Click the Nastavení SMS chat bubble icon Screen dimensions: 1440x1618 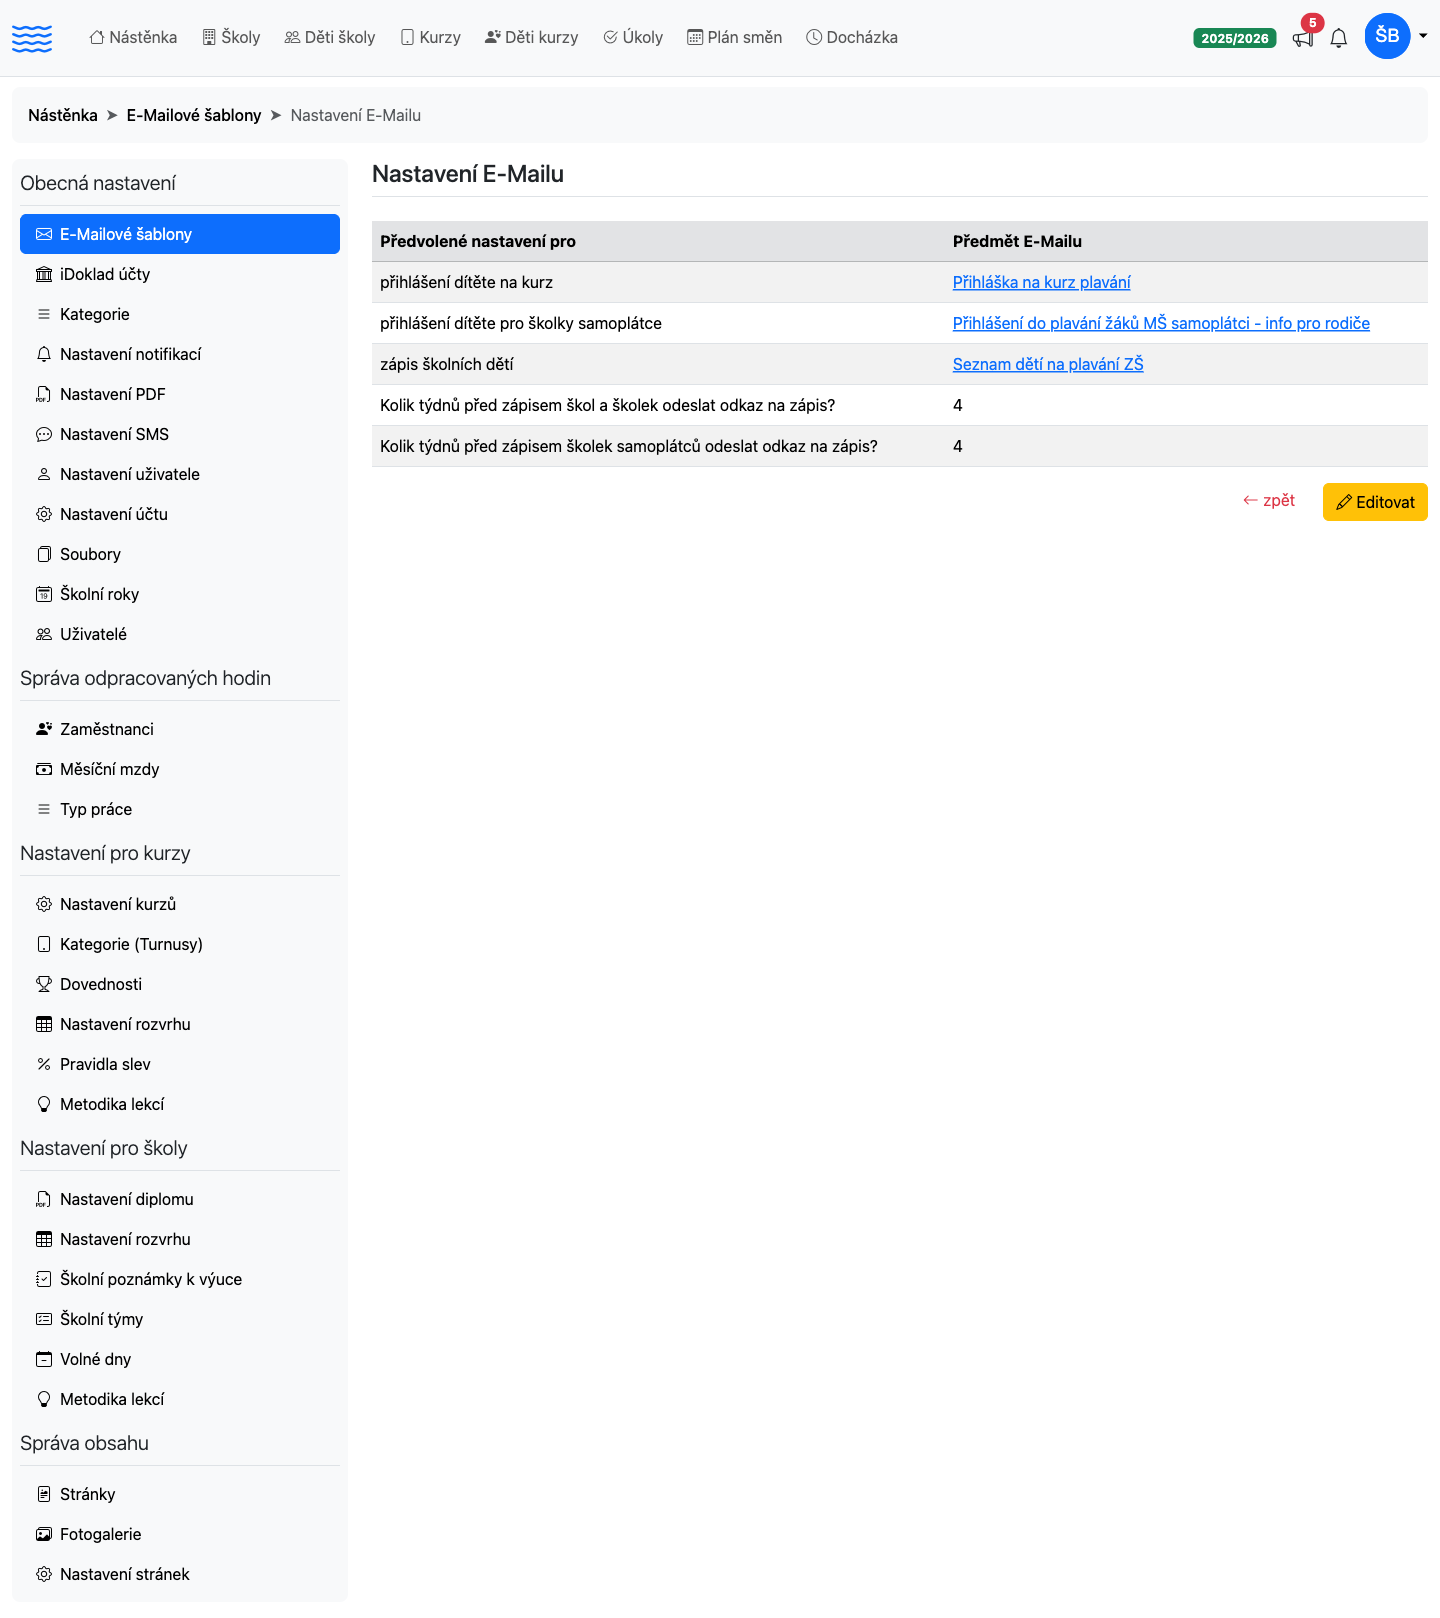coord(44,434)
